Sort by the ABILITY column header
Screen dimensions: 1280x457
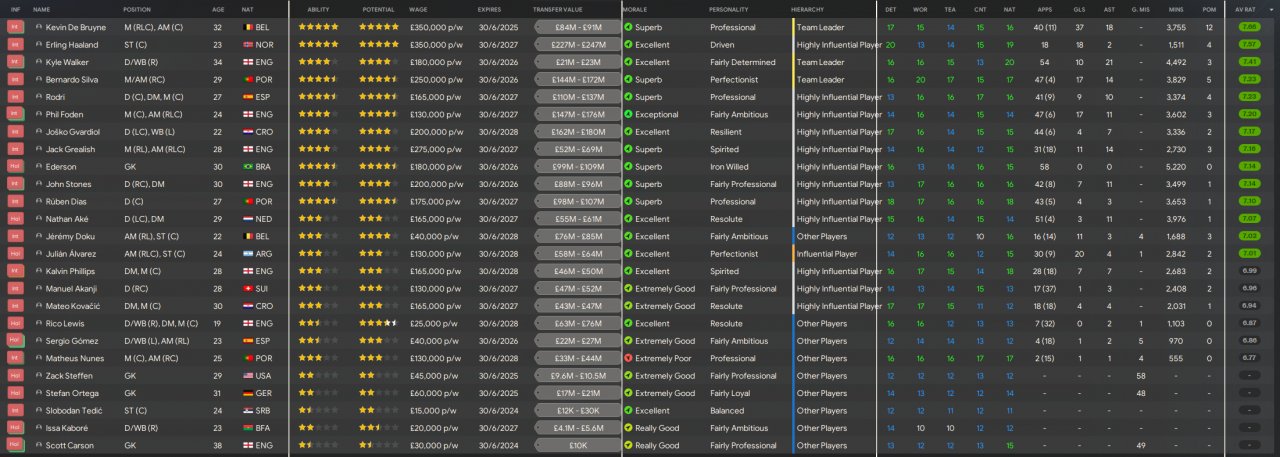318,8
